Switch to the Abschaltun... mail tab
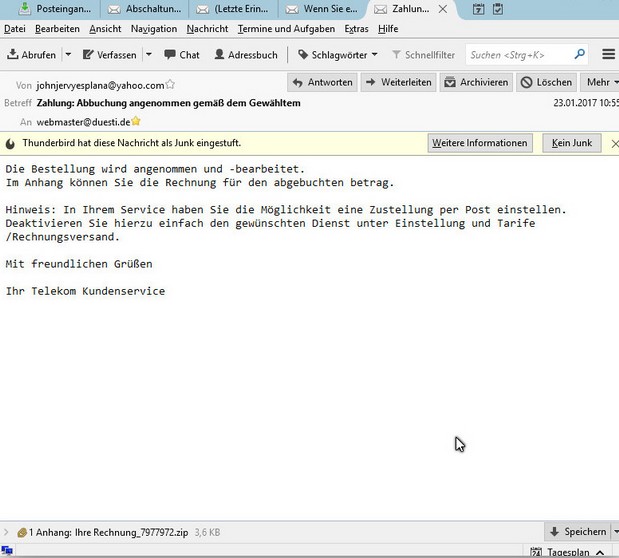Image resolution: width=619 pixels, height=558 pixels. (x=144, y=9)
